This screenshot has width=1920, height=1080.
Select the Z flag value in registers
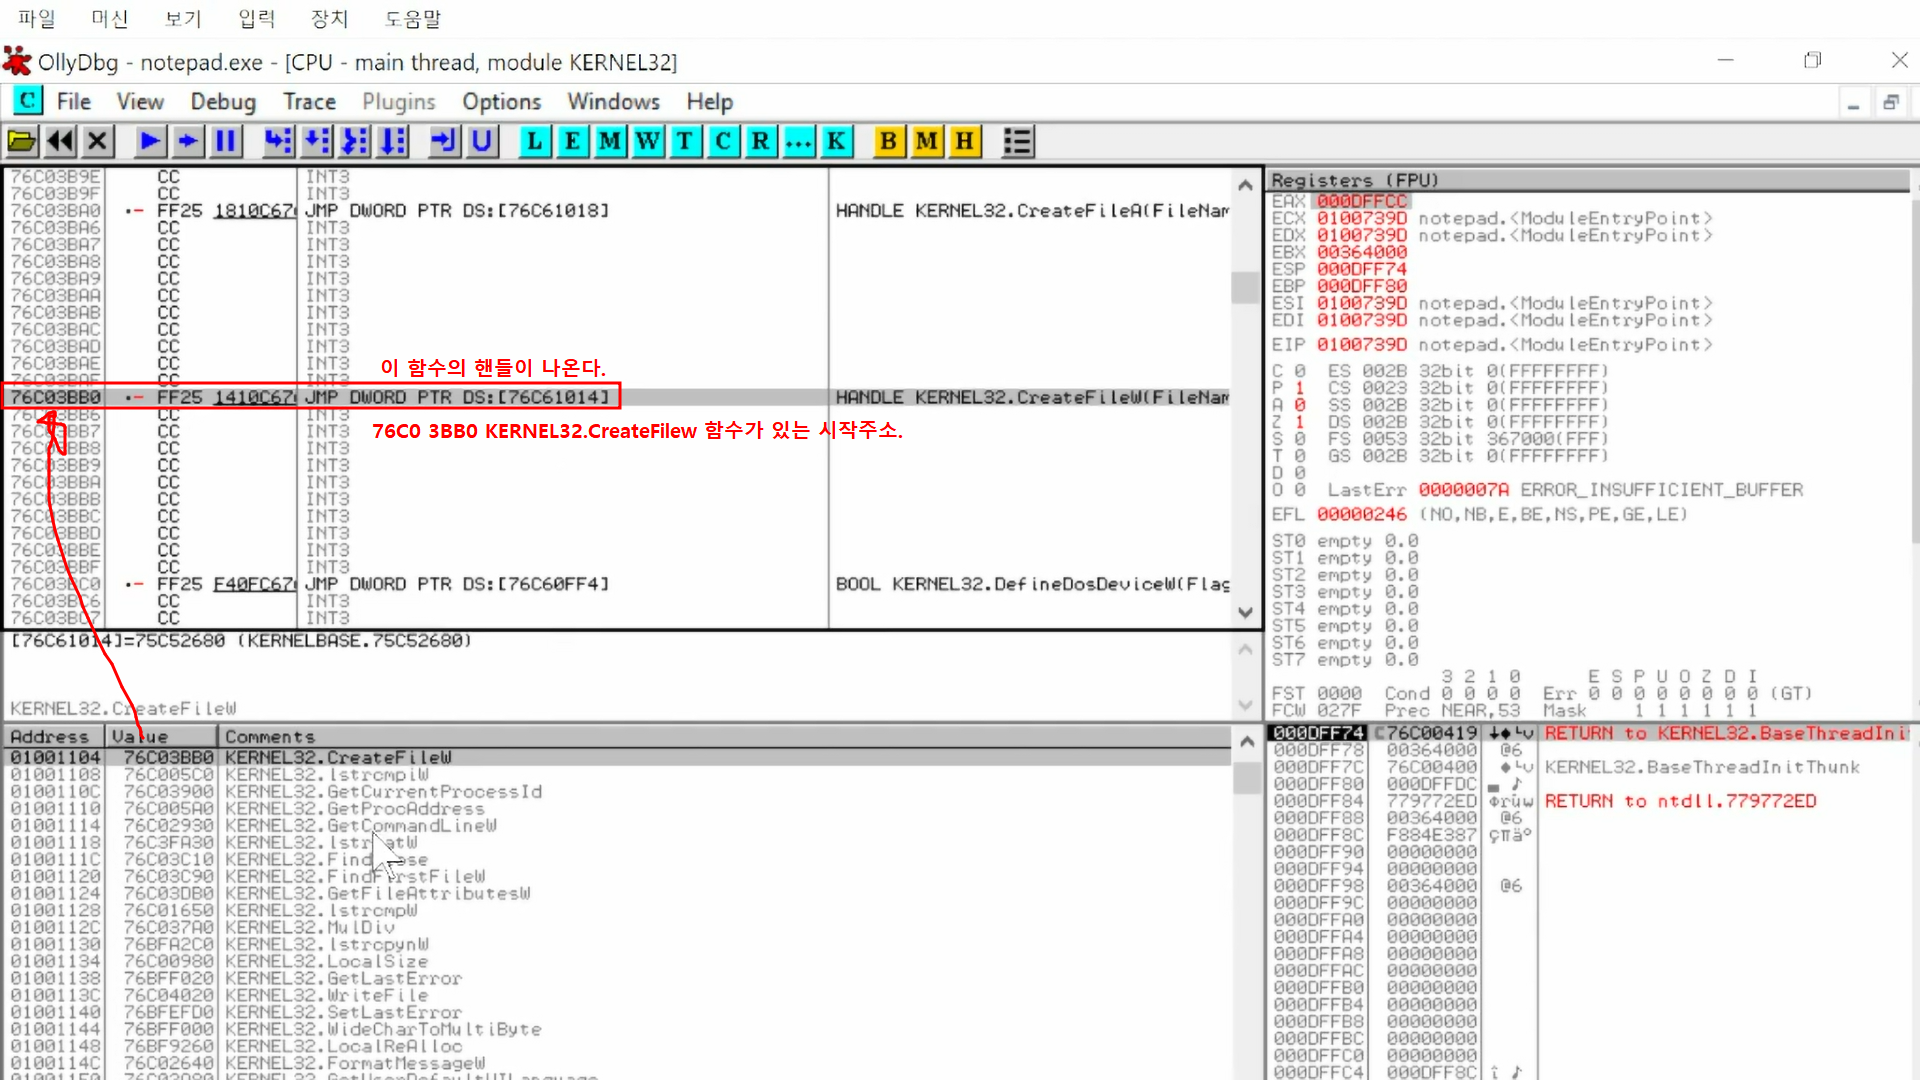pyautogui.click(x=1299, y=422)
